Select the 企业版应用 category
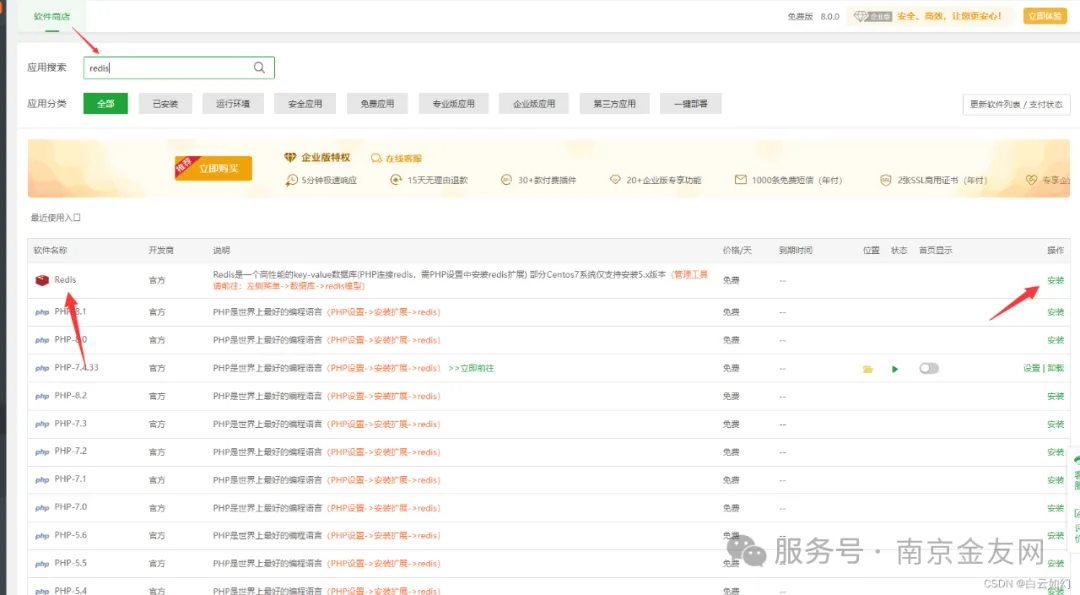The width and height of the screenshot is (1080, 595). coord(534,103)
